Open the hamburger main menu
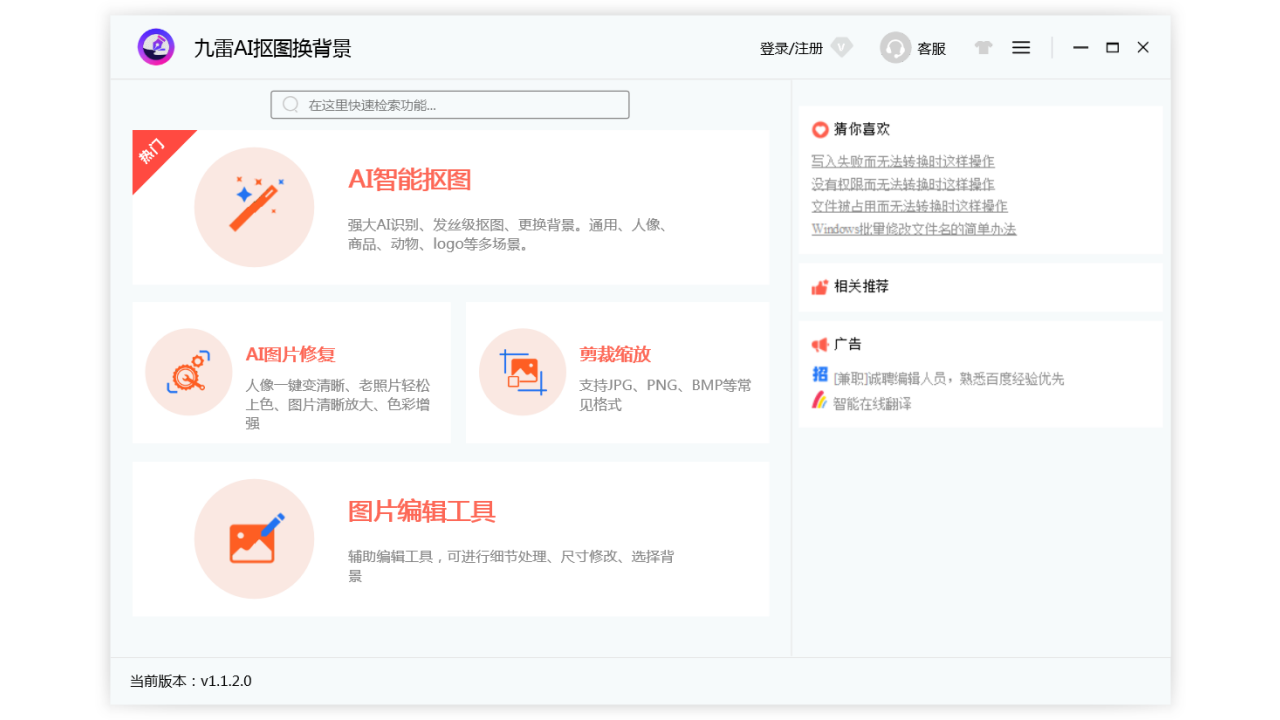Image resolution: width=1280 pixels, height=720 pixels. pyautogui.click(x=1021, y=47)
